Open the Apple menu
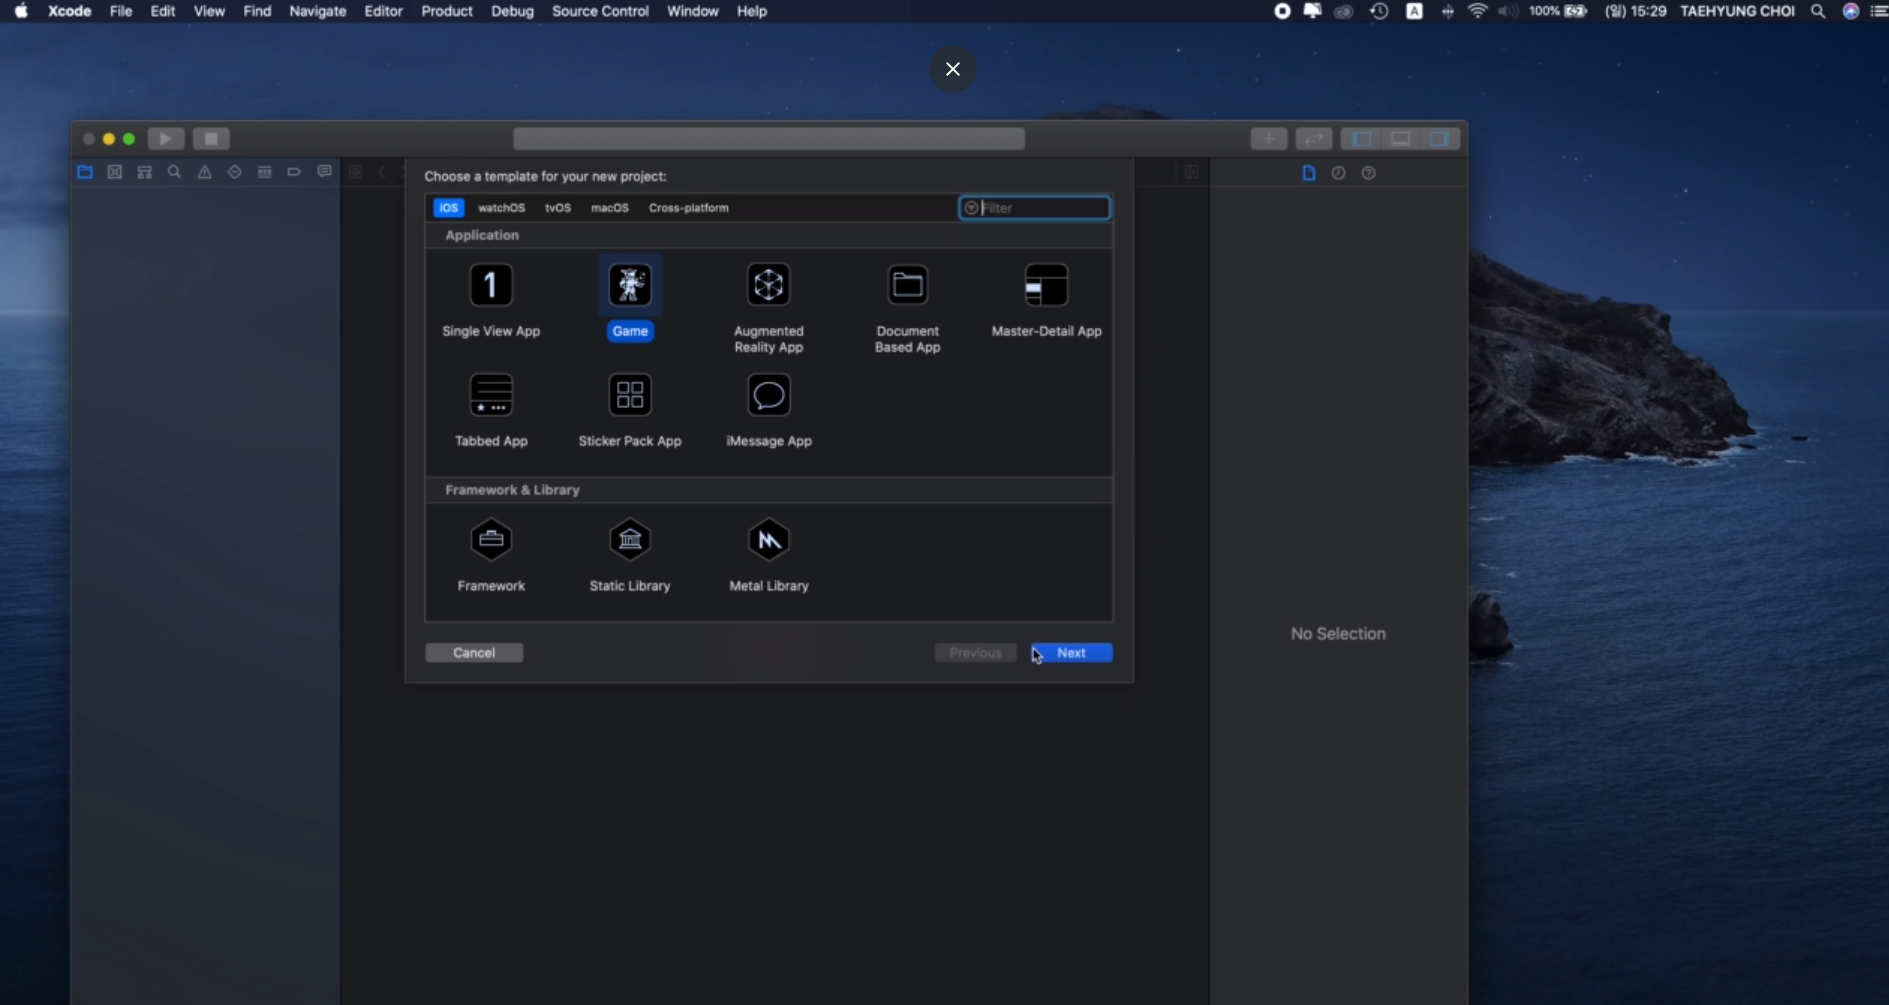Image resolution: width=1889 pixels, height=1005 pixels. 21,11
